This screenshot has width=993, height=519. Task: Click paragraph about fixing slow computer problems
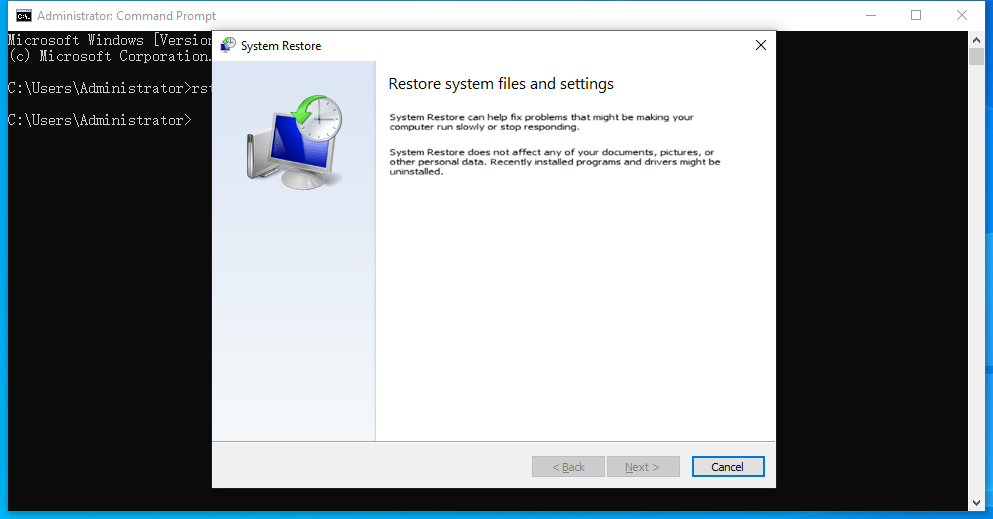[541, 122]
